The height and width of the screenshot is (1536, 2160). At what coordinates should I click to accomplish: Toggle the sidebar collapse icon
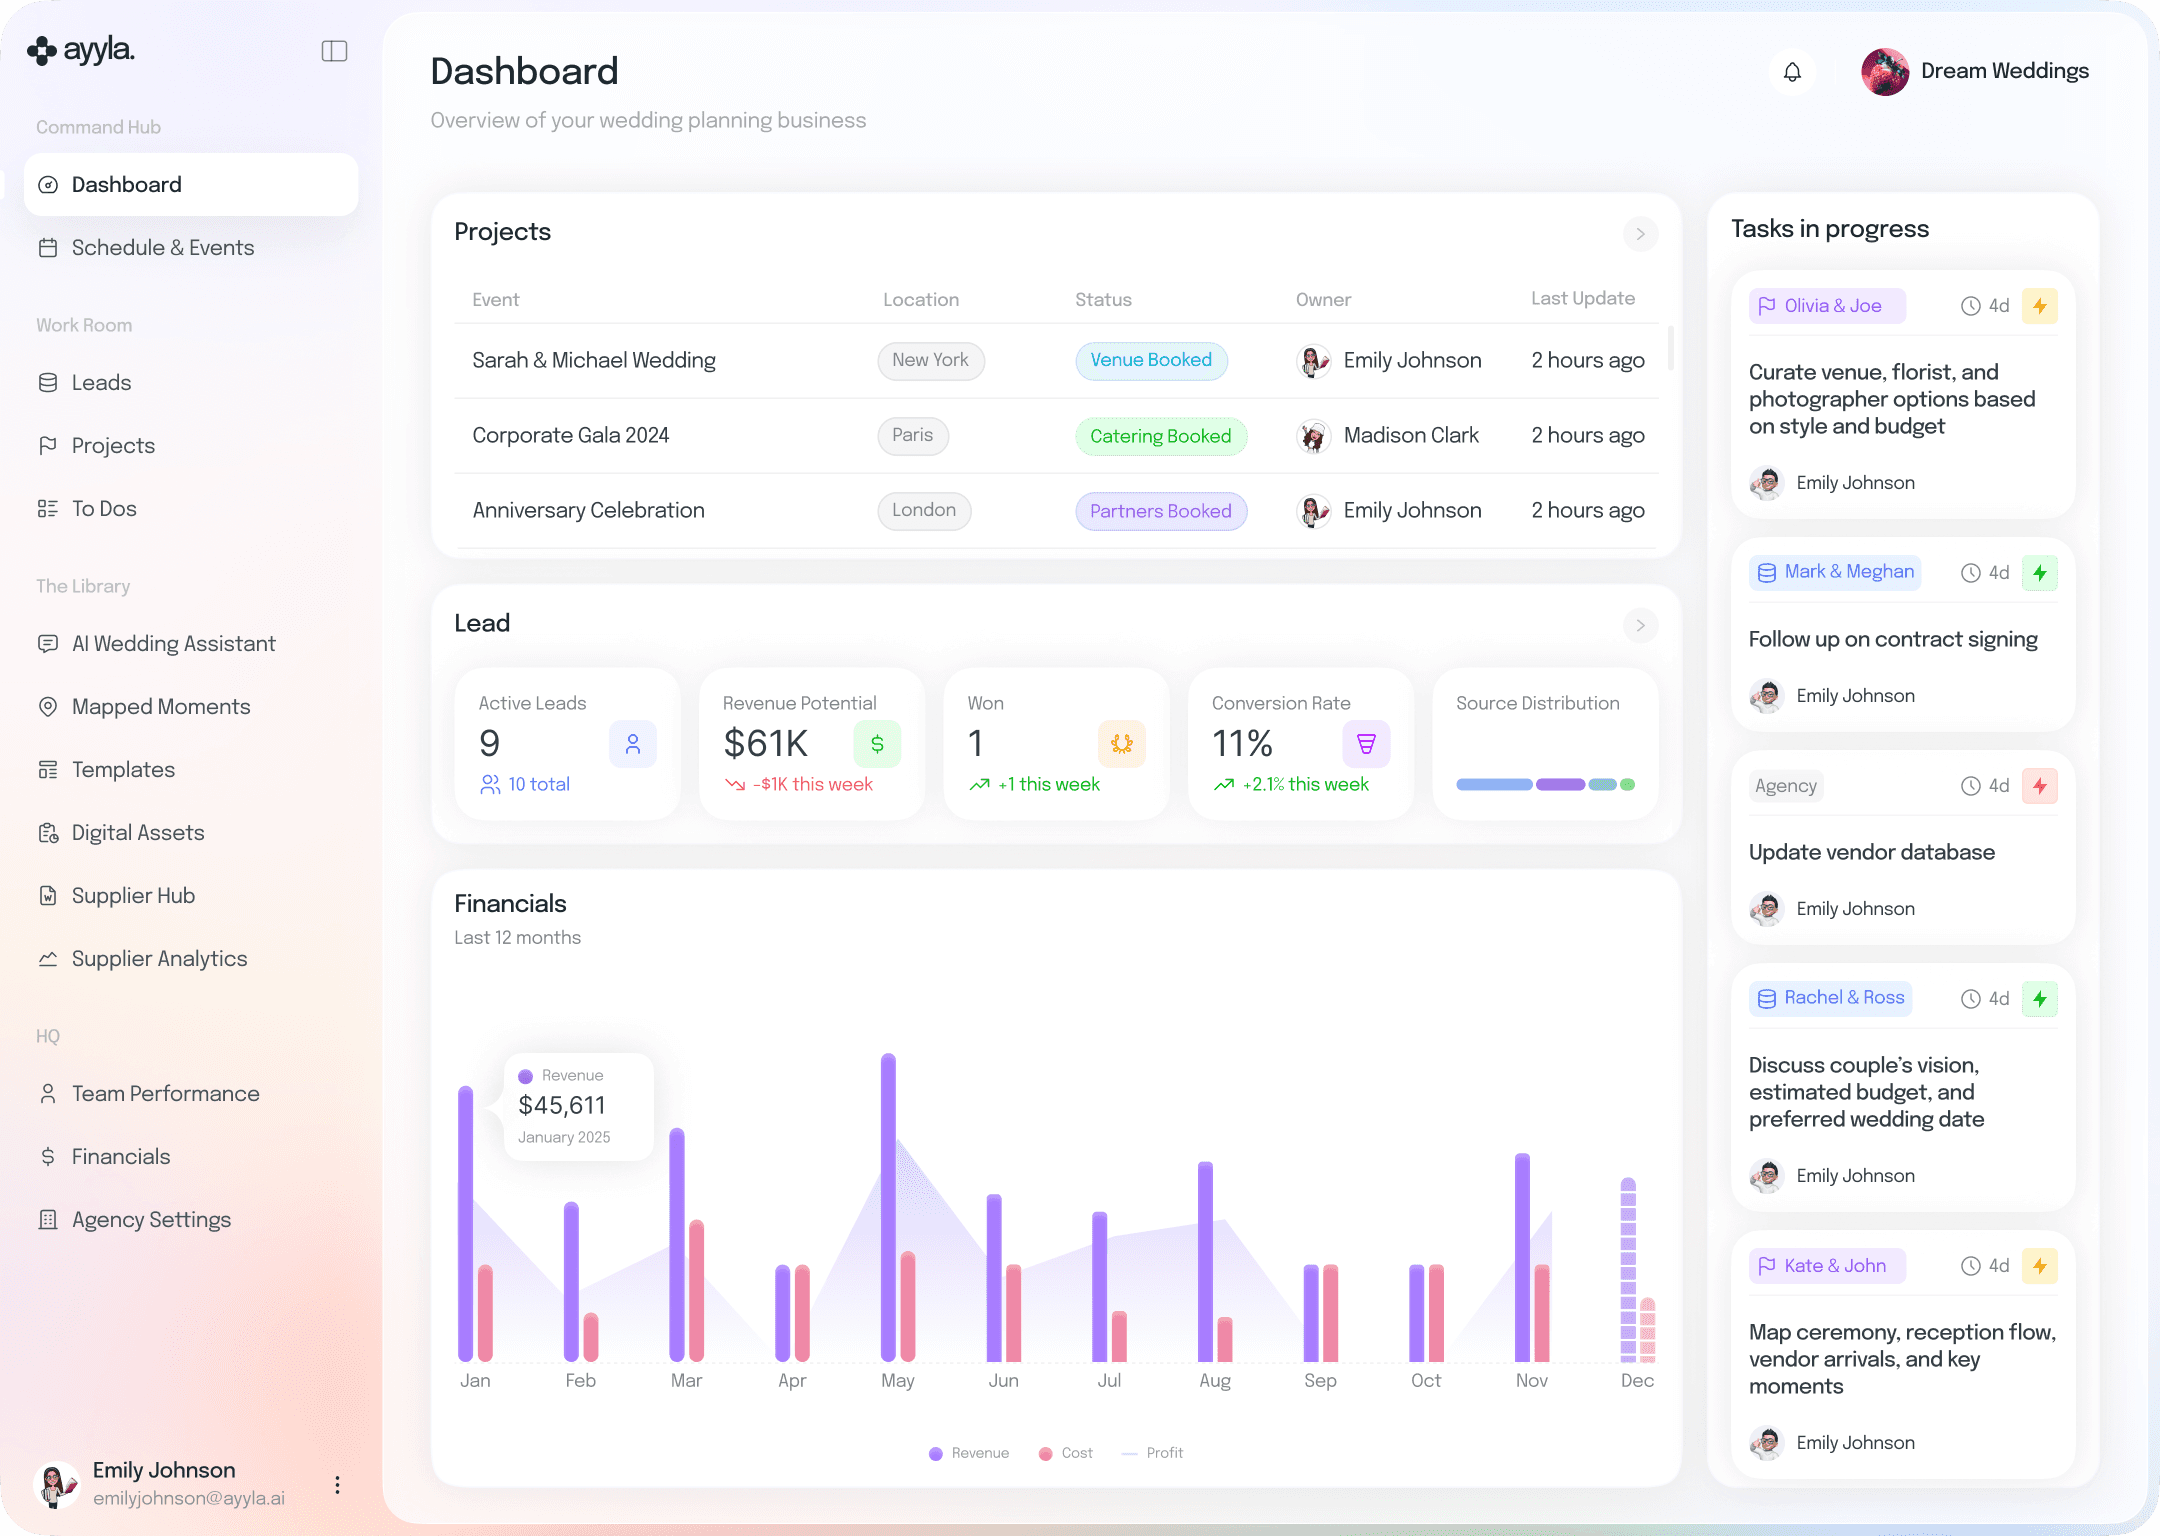[334, 51]
